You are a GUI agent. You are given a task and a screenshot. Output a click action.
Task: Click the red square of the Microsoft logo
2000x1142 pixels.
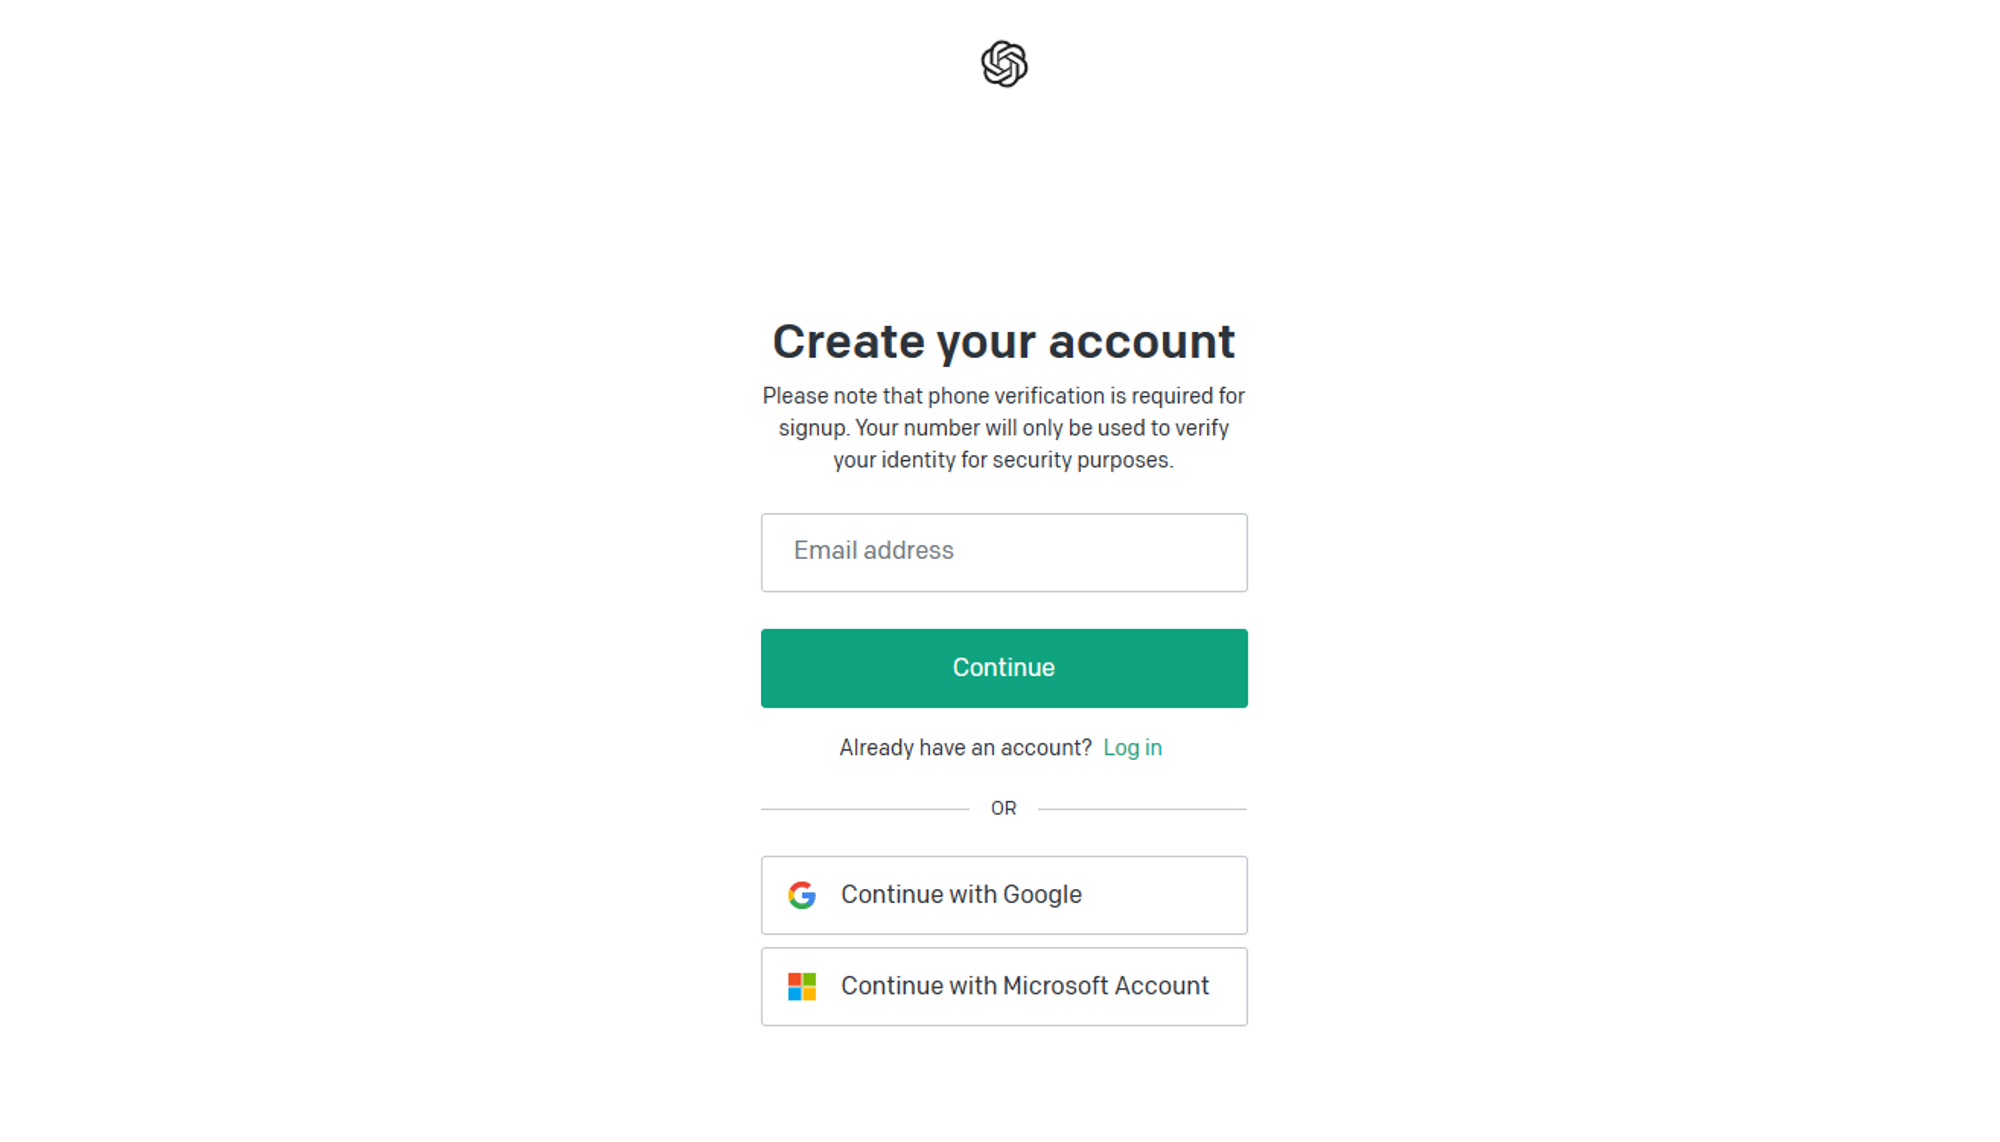795,980
